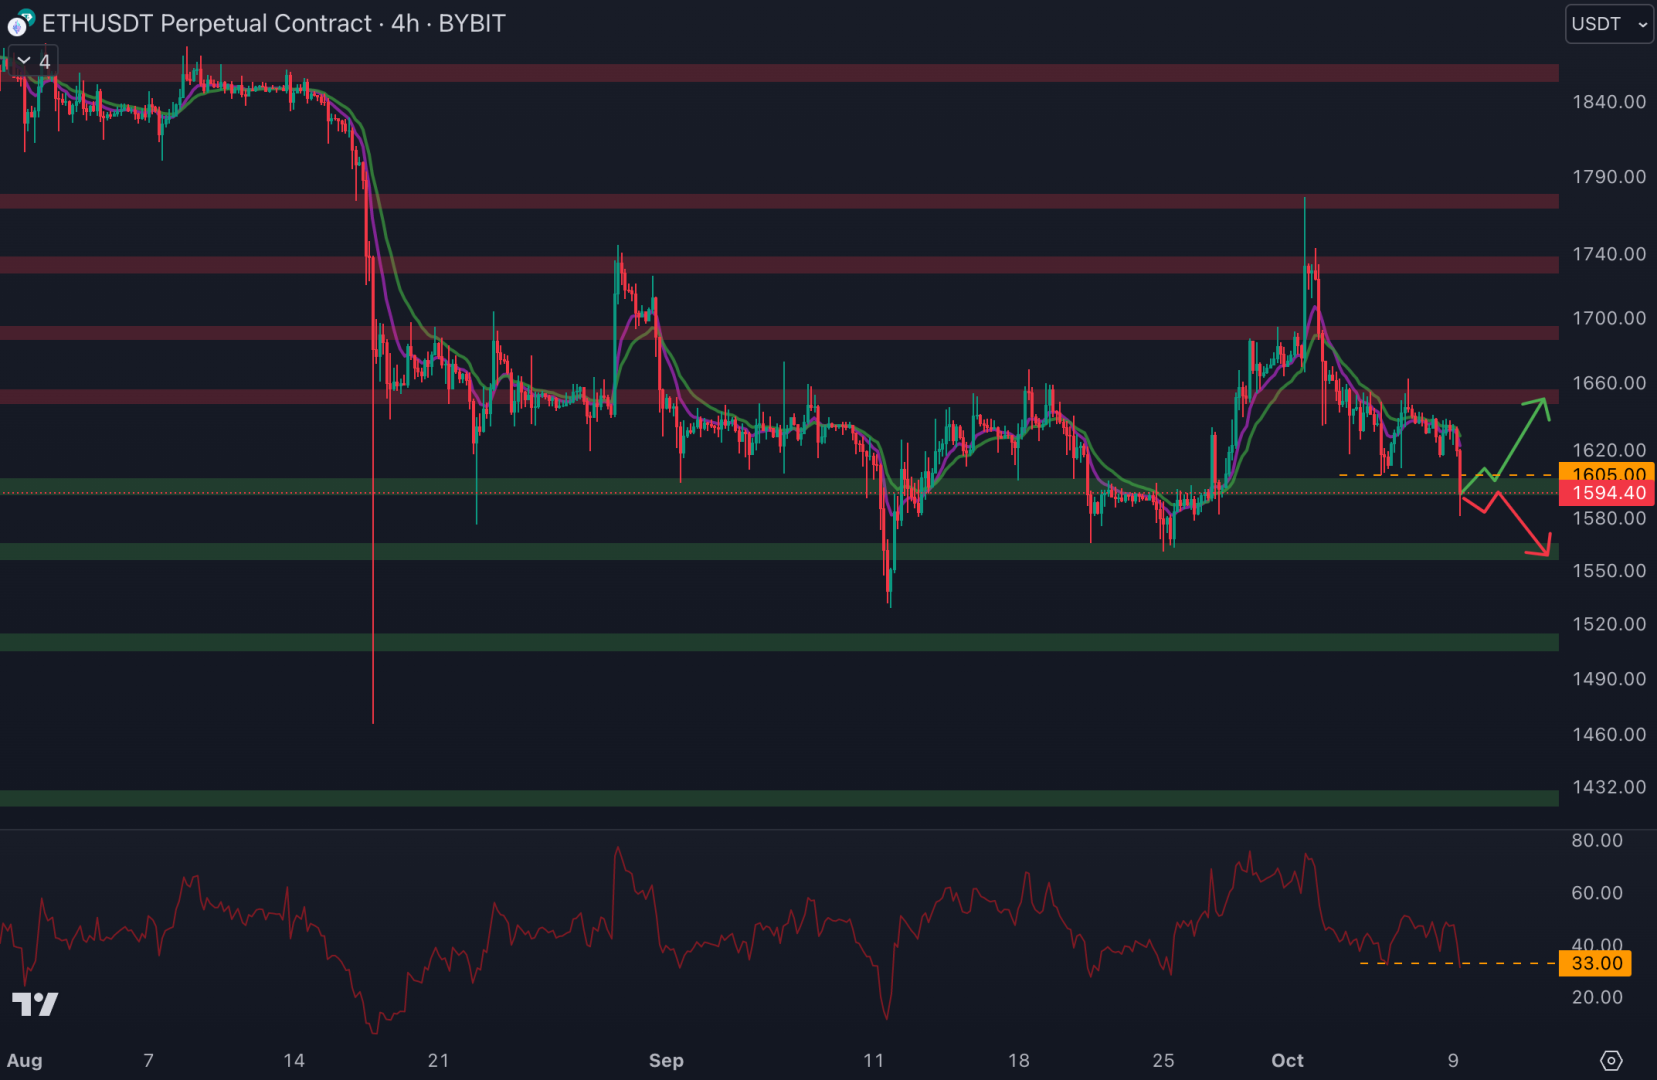Click the 20.00 RSI axis value

[1597, 997]
